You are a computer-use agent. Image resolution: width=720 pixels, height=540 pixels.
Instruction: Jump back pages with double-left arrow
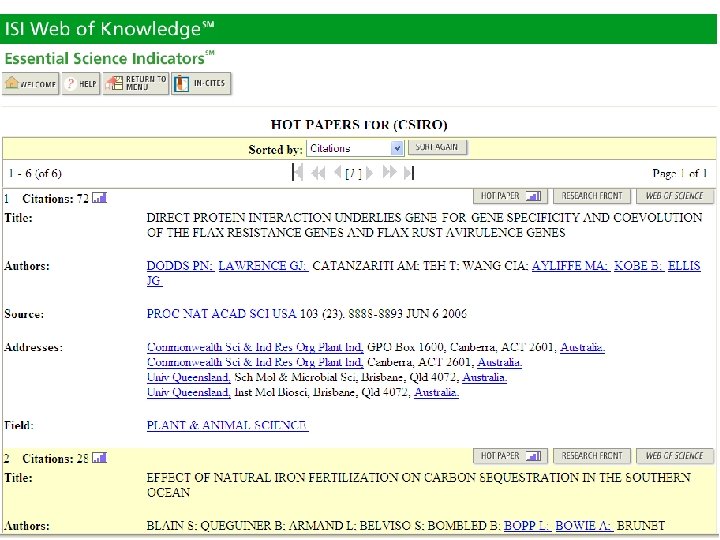click(318, 173)
